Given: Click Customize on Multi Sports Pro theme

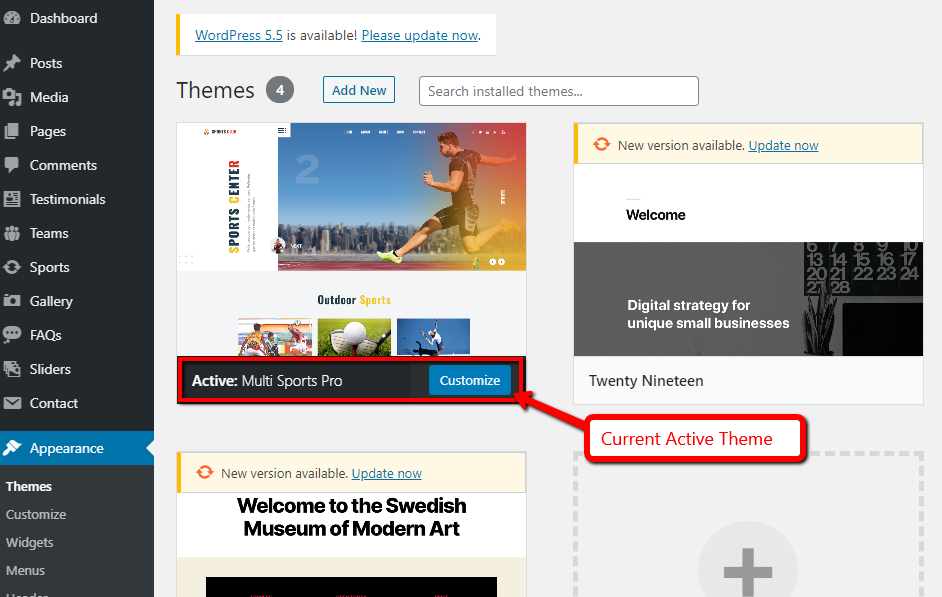Looking at the screenshot, I should [x=470, y=380].
